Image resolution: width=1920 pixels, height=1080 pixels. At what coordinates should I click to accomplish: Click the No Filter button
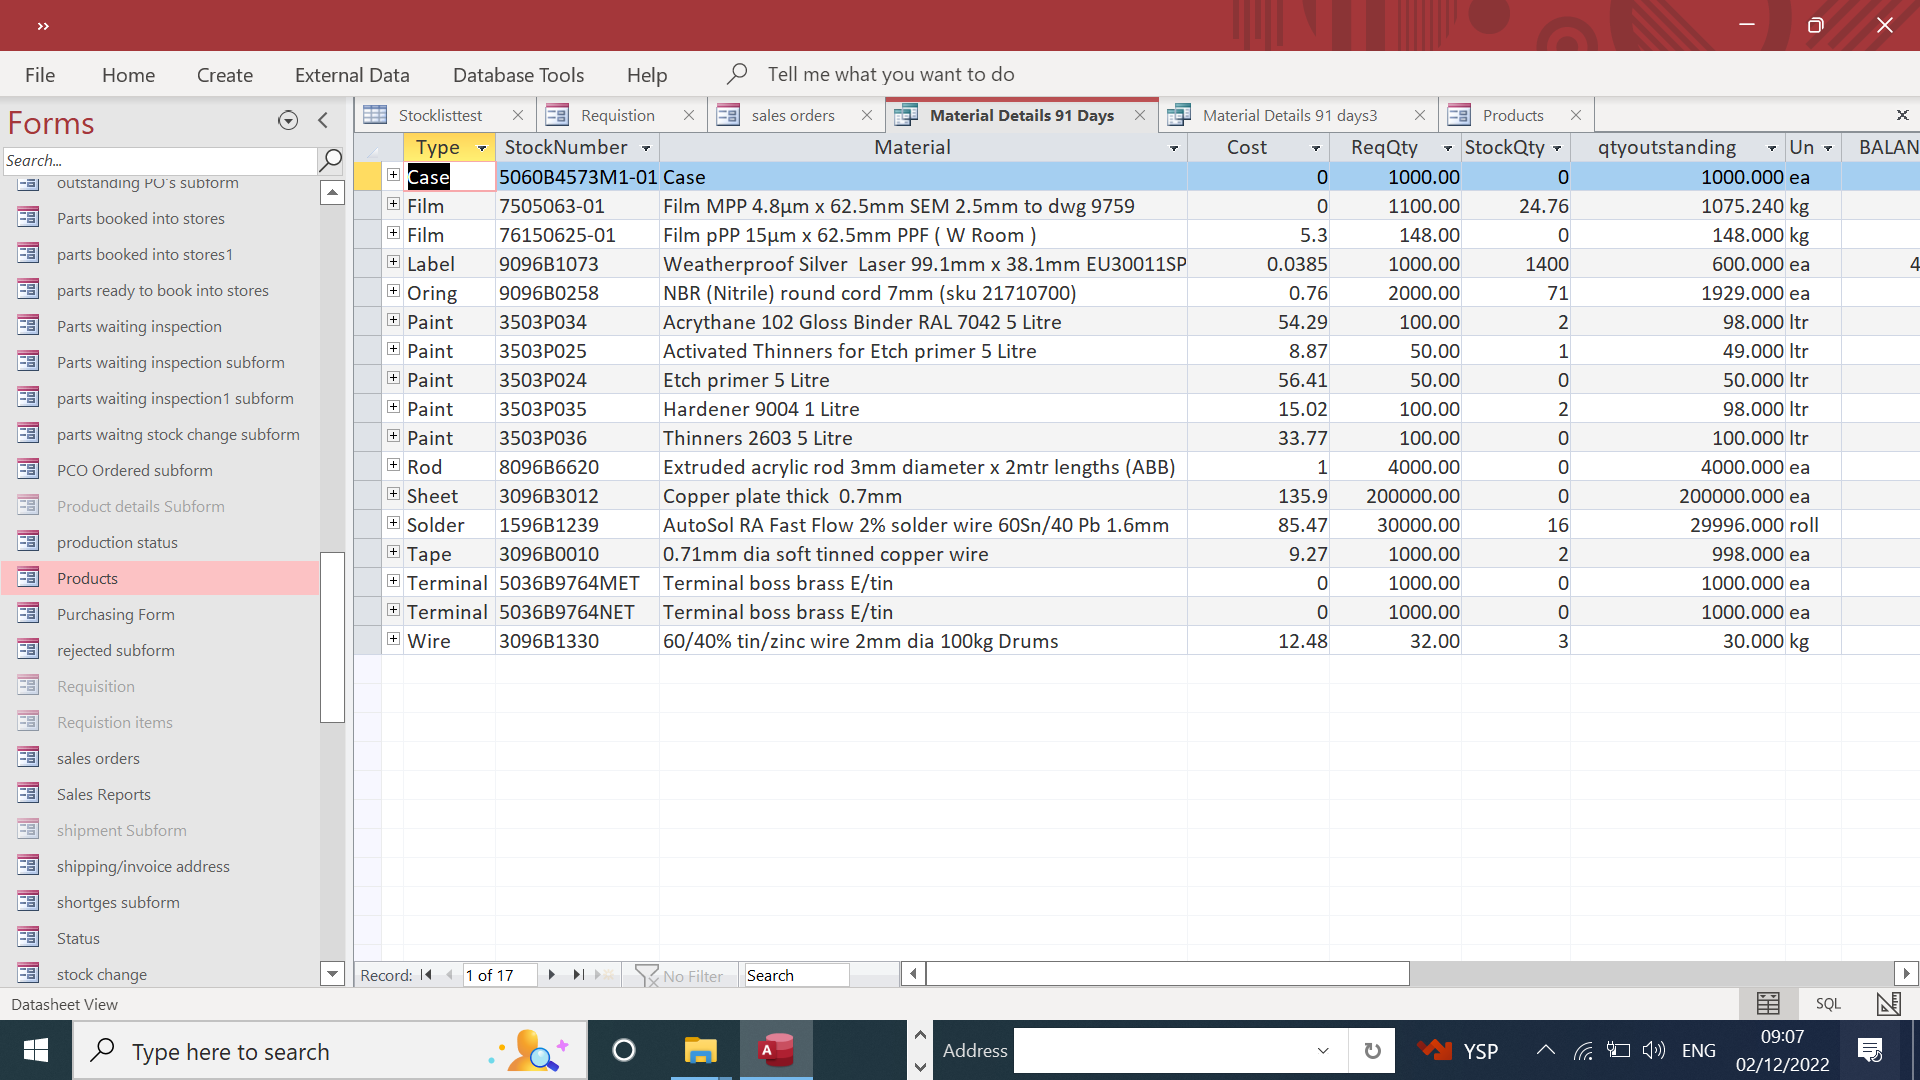(680, 975)
